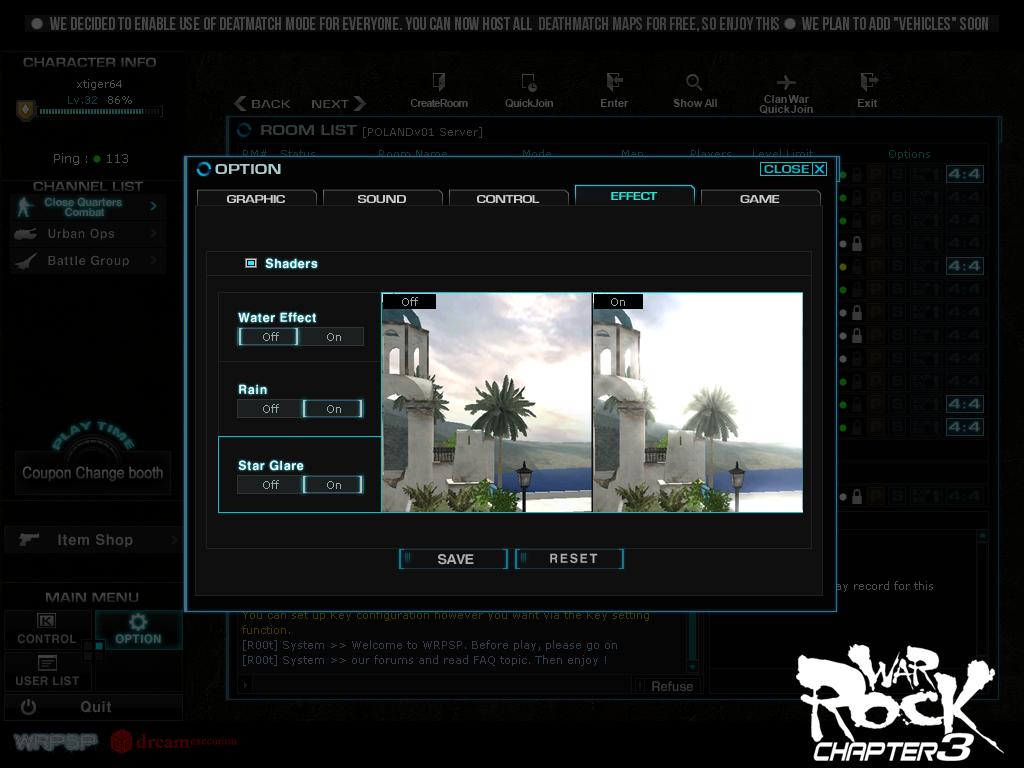
Task: Click the dreamexecution cube logo
Action: pyautogui.click(x=121, y=741)
